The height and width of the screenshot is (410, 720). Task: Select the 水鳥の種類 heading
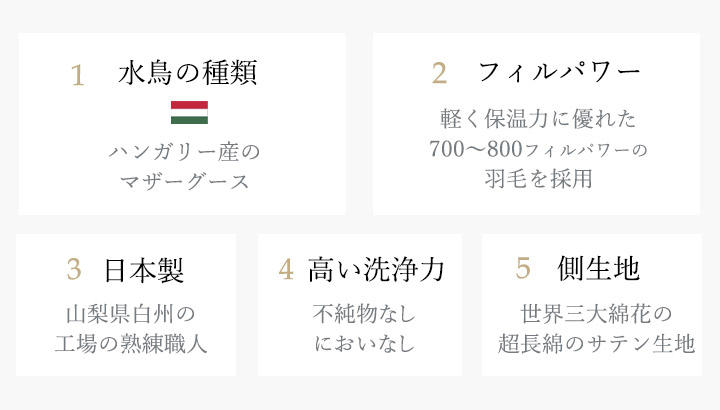click(187, 73)
